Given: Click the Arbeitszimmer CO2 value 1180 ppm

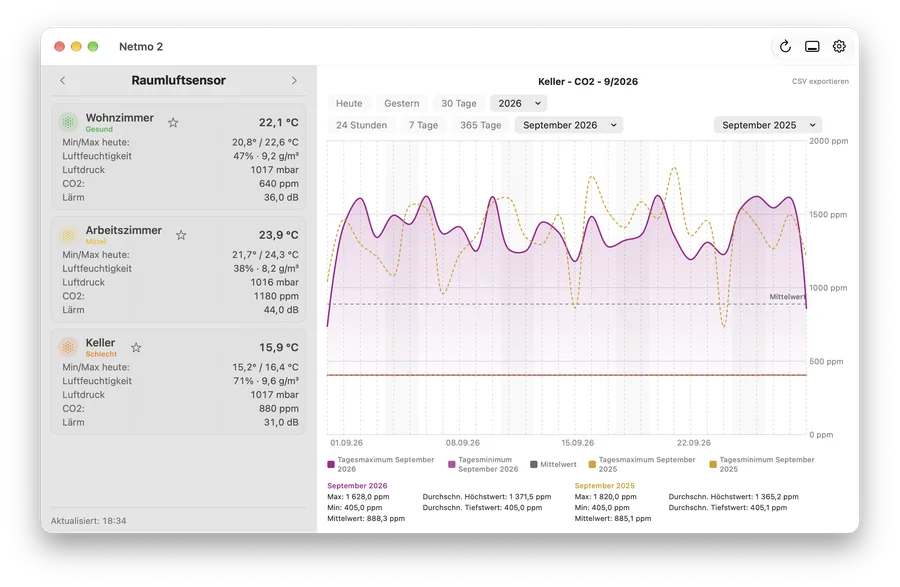Looking at the screenshot, I should 276,296.
